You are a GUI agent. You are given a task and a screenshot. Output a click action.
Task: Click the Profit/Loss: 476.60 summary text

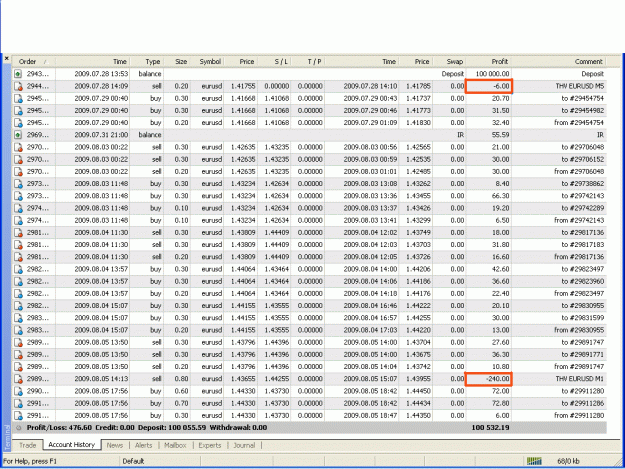coord(59,428)
